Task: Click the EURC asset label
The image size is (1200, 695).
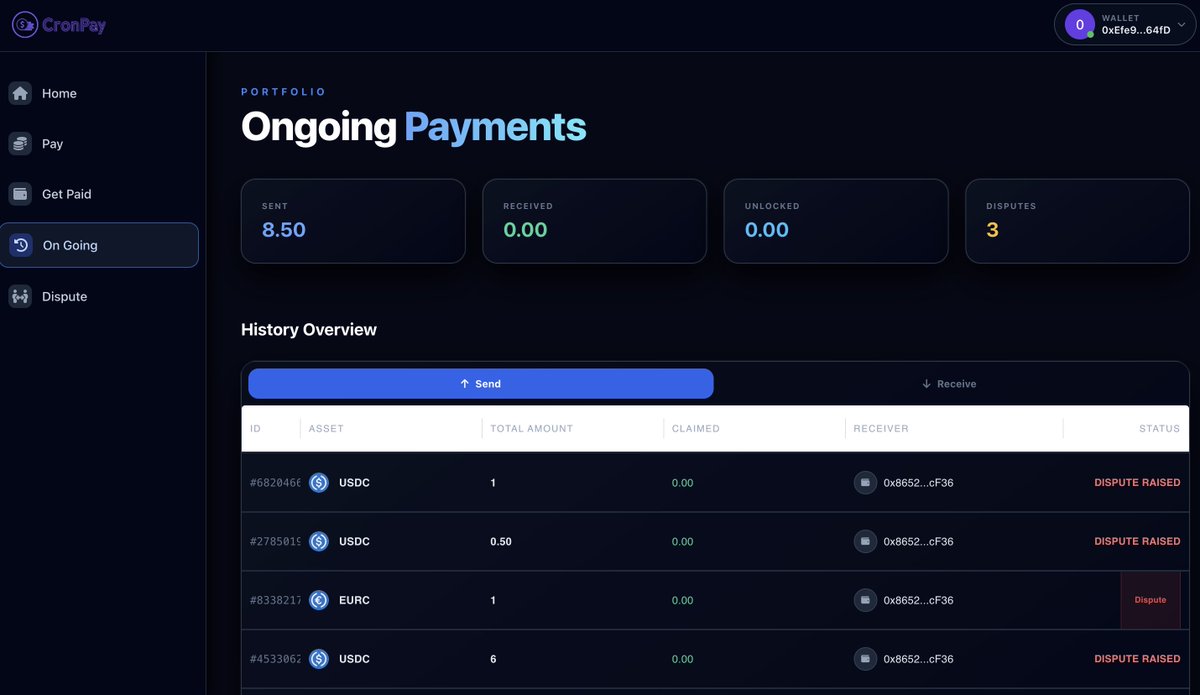Action: (354, 601)
